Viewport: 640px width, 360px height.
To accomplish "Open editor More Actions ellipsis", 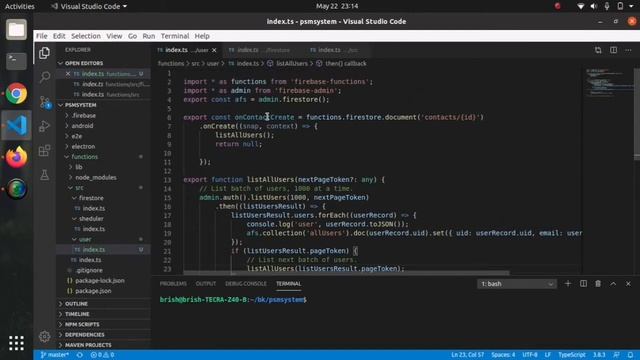I will (628, 50).
